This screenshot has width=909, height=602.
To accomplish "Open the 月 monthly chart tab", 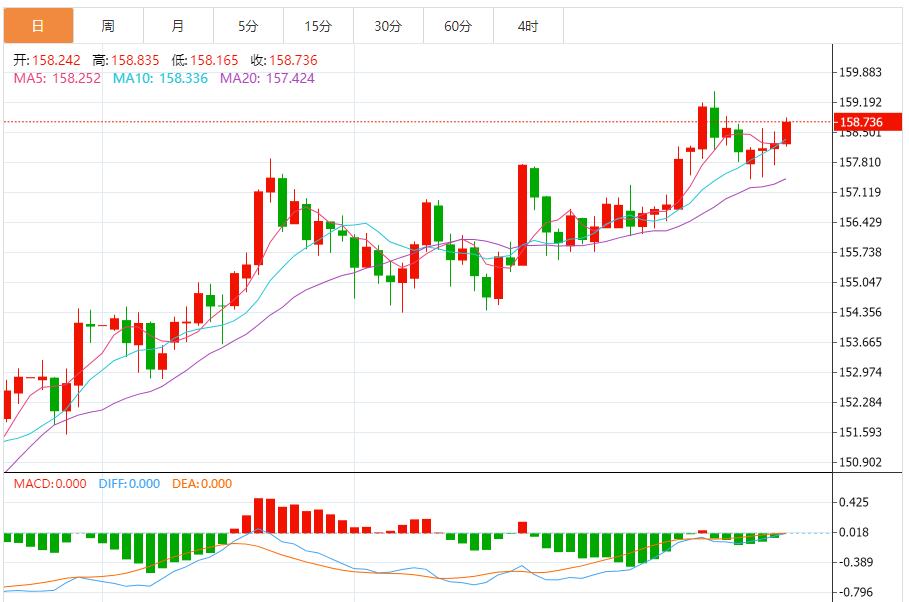I will 178,26.
